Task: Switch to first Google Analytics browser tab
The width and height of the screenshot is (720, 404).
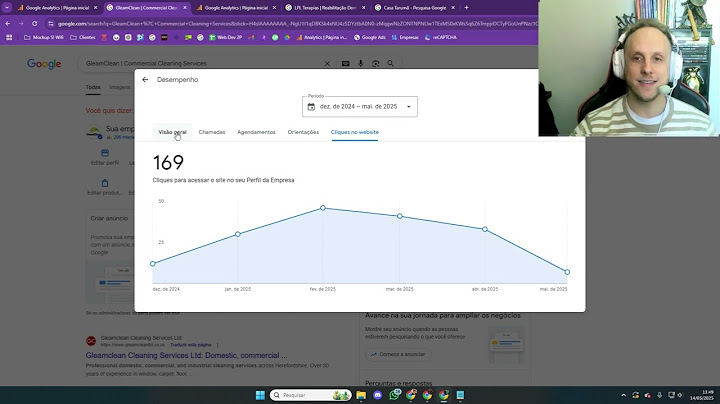Action: (x=57, y=8)
